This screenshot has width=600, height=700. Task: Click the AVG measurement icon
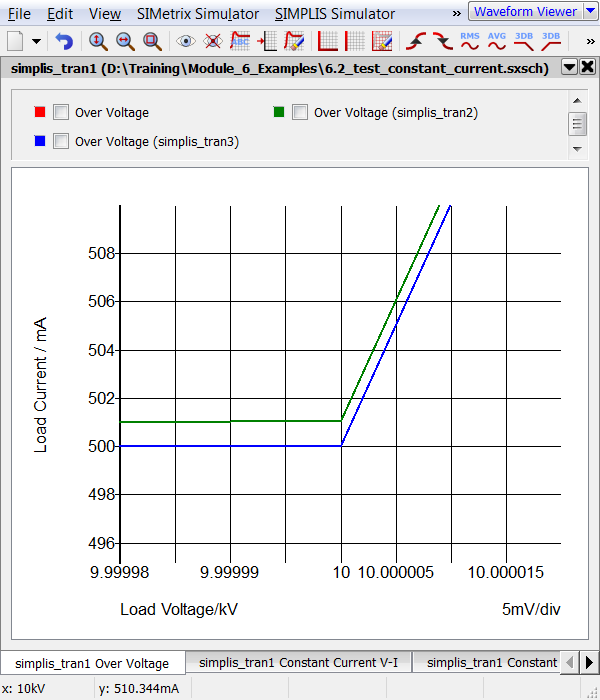coord(496,41)
